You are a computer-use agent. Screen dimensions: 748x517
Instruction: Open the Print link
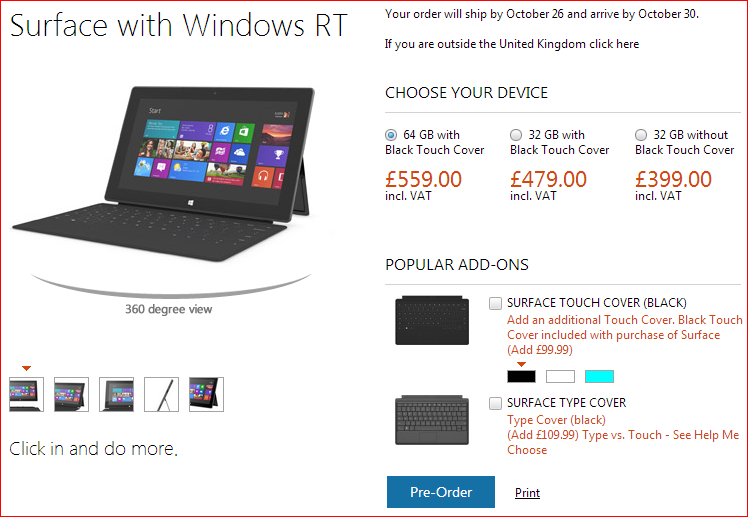point(527,493)
